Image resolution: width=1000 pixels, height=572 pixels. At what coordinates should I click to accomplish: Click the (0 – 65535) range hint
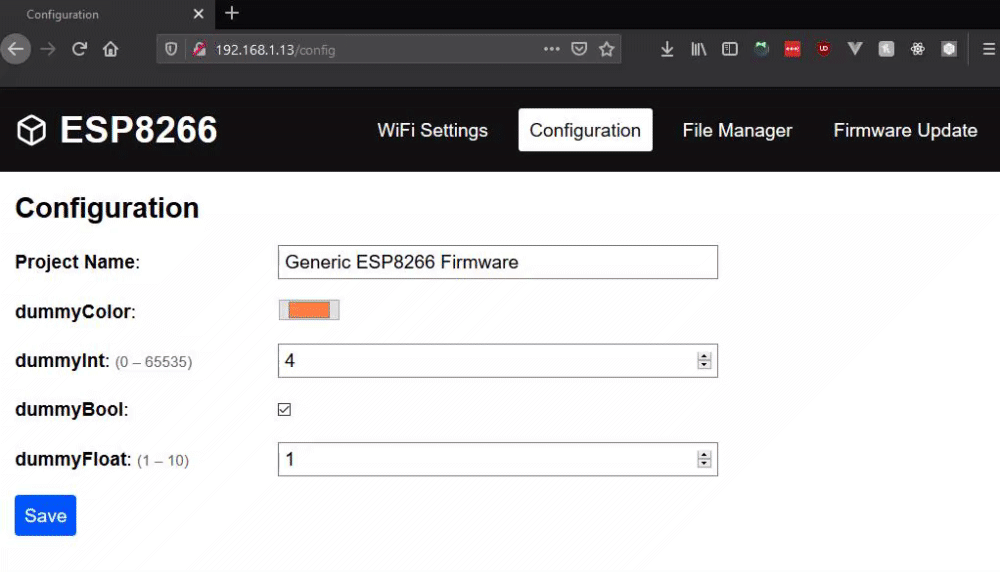(154, 362)
